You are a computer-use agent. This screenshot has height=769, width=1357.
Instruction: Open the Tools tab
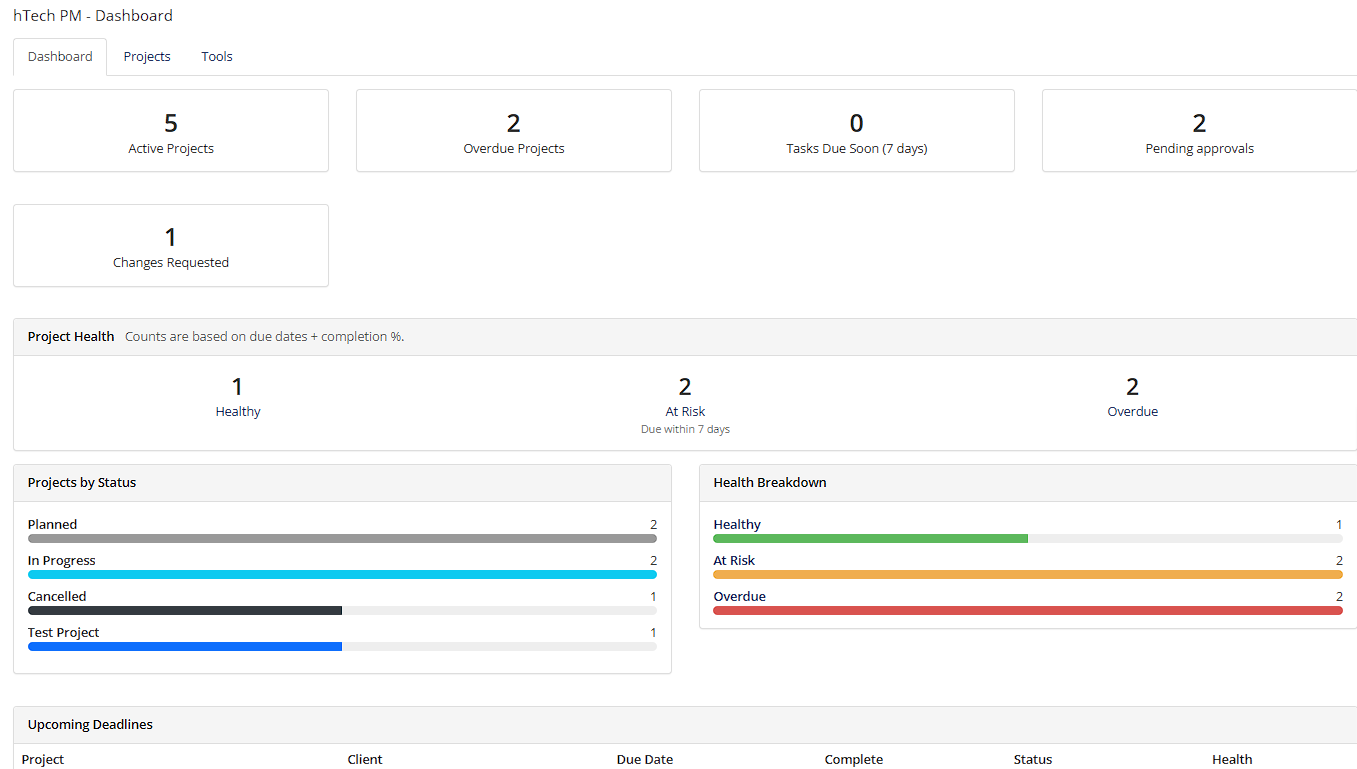(216, 57)
